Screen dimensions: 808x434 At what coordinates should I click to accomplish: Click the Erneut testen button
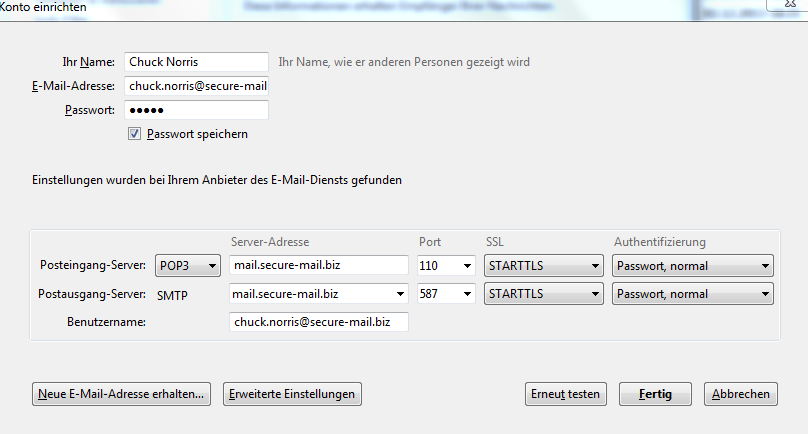click(566, 394)
